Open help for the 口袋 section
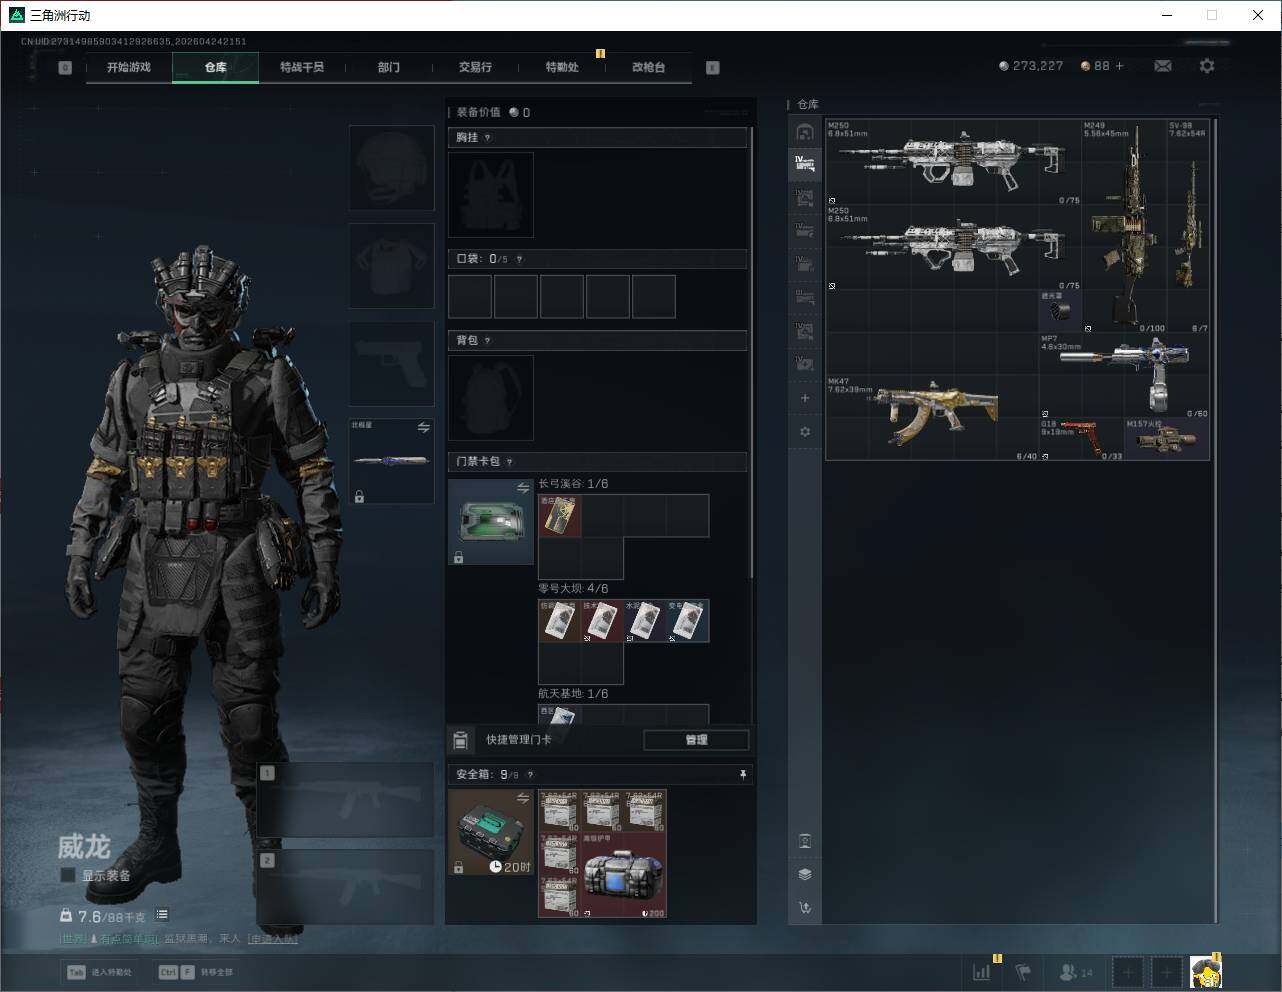 click(519, 259)
